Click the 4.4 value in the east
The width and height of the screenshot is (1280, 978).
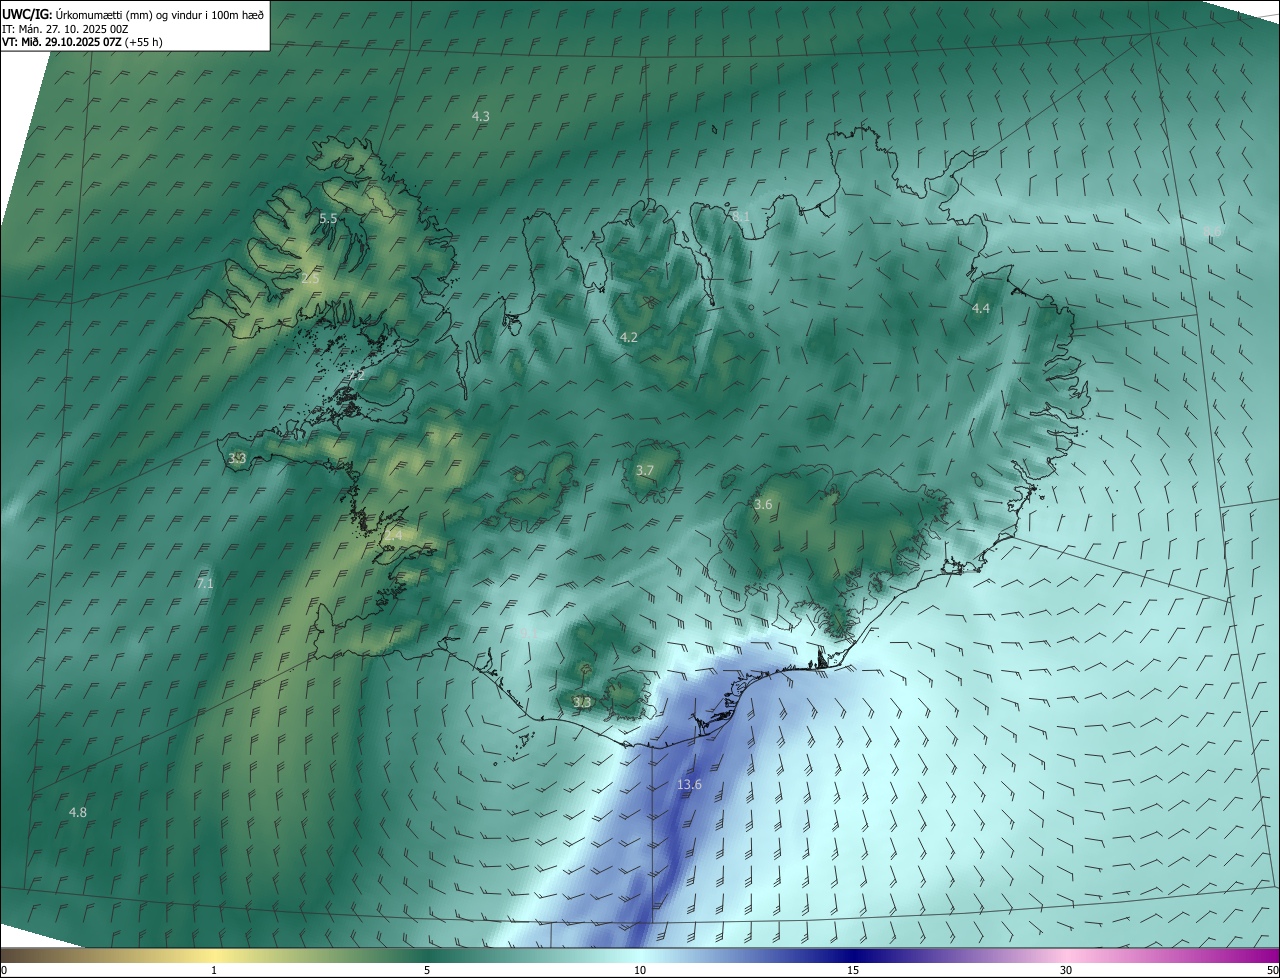pyautogui.click(x=981, y=309)
